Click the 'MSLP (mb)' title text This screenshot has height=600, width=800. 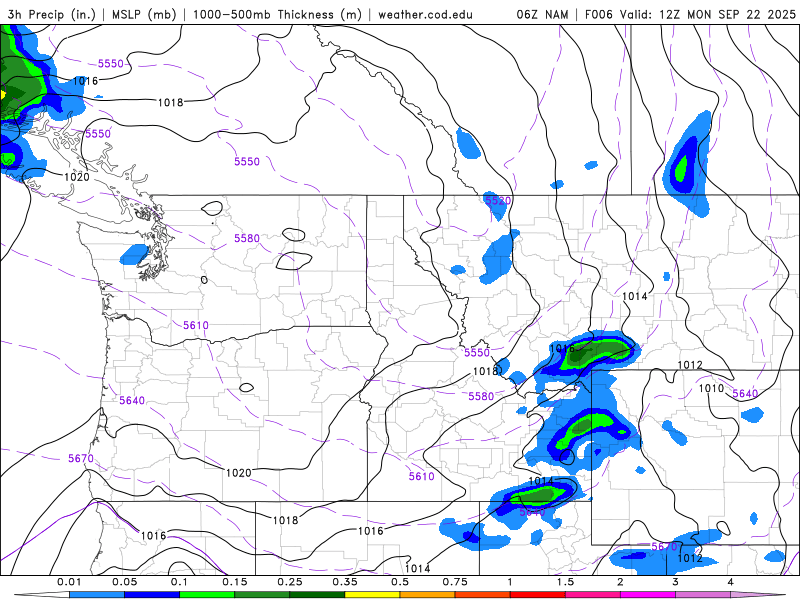point(144,14)
